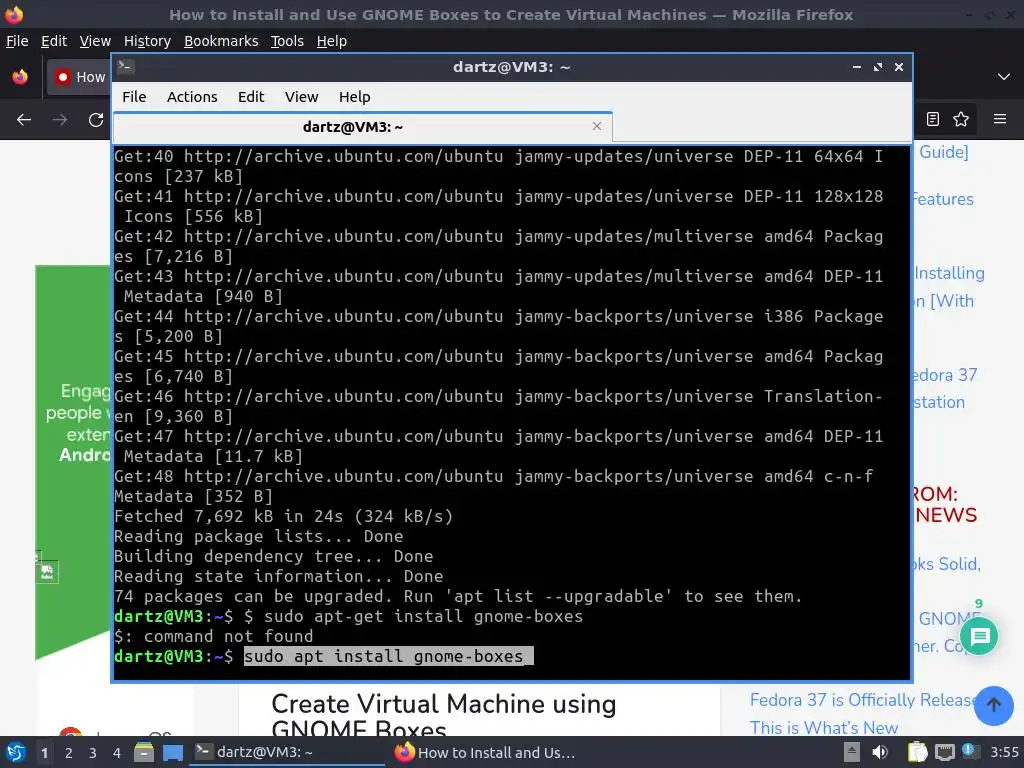Open Firefox File menu
Screen dimensions: 1024x768
(x=17, y=41)
